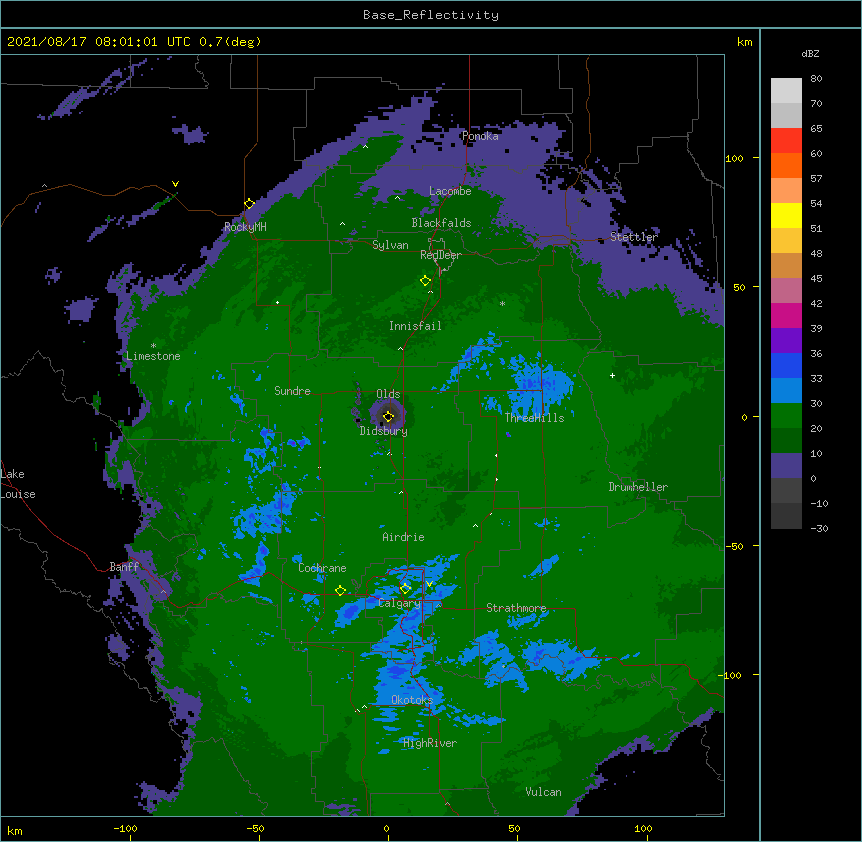Image resolution: width=862 pixels, height=842 pixels.
Task: Click the yellow diamond marker above Calgary label
Action: (405, 589)
